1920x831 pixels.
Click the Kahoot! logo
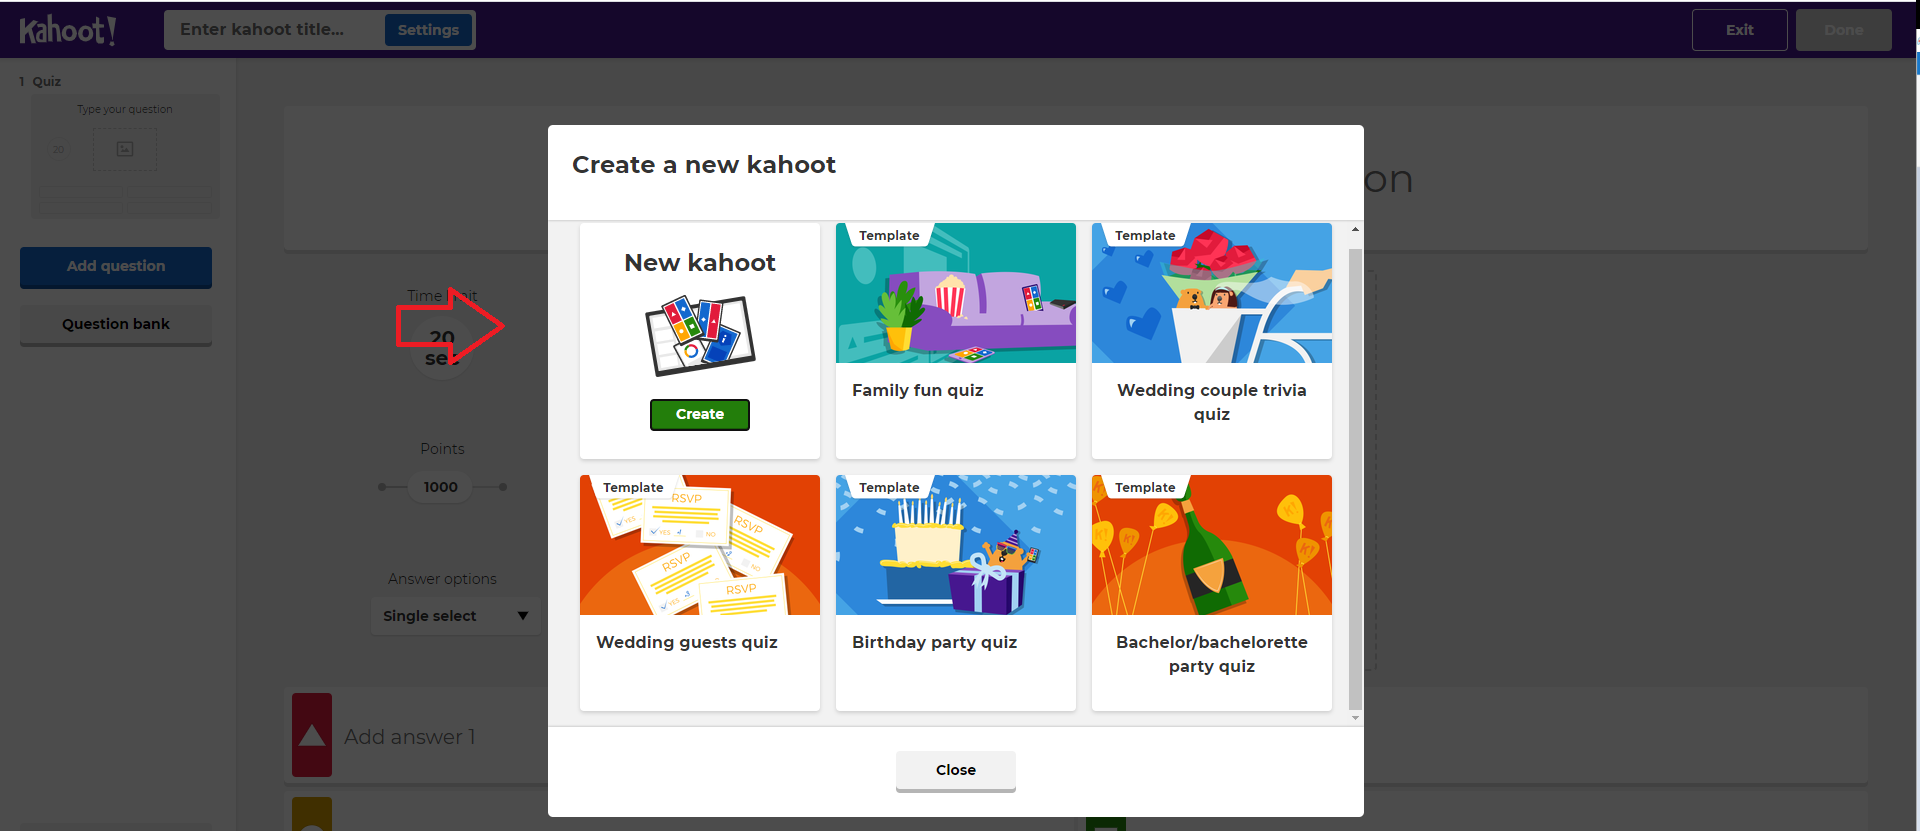tap(68, 30)
